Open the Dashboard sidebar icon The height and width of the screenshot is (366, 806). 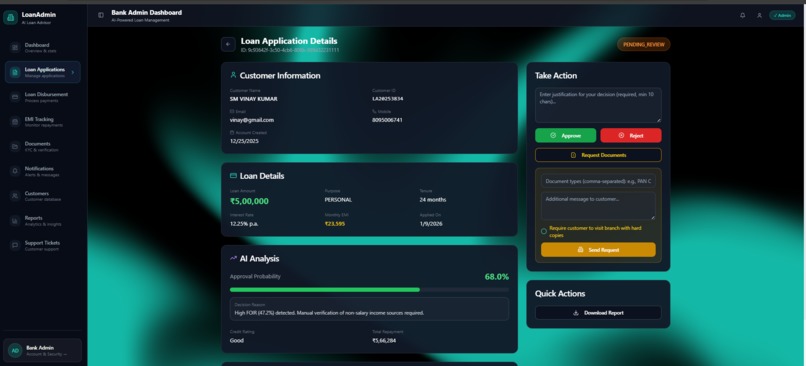[15, 48]
